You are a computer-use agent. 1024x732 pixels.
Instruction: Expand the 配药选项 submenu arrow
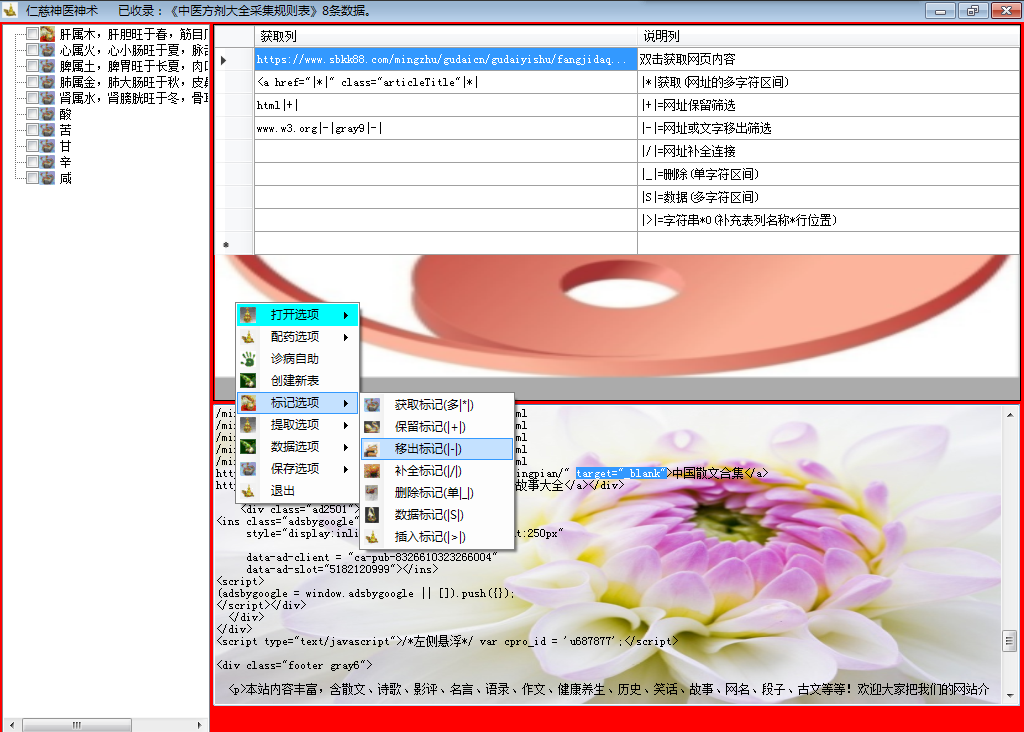point(346,337)
